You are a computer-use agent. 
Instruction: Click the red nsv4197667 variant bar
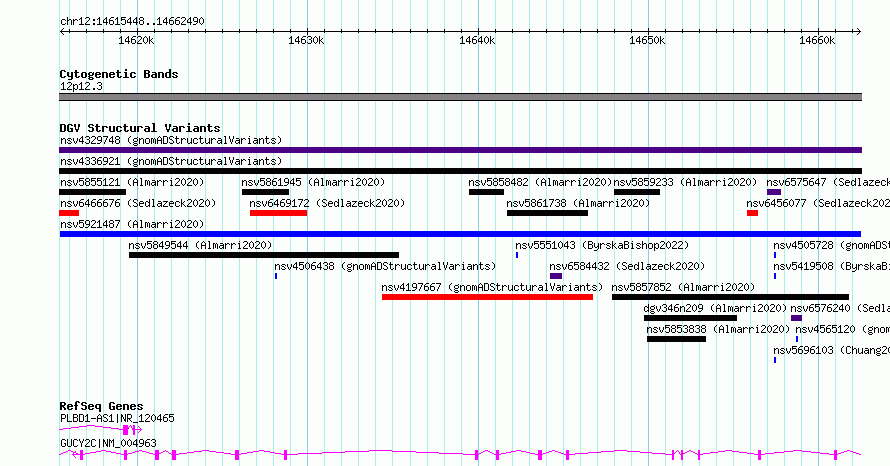[488, 297]
